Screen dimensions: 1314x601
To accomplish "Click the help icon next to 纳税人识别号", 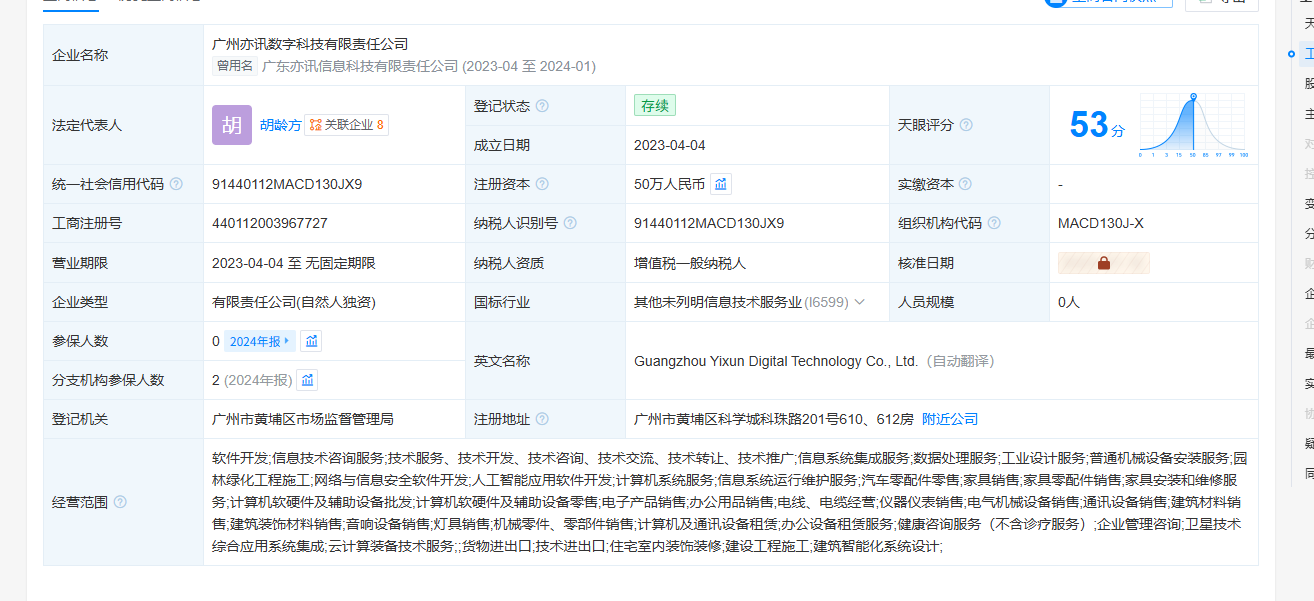I will tap(569, 223).
